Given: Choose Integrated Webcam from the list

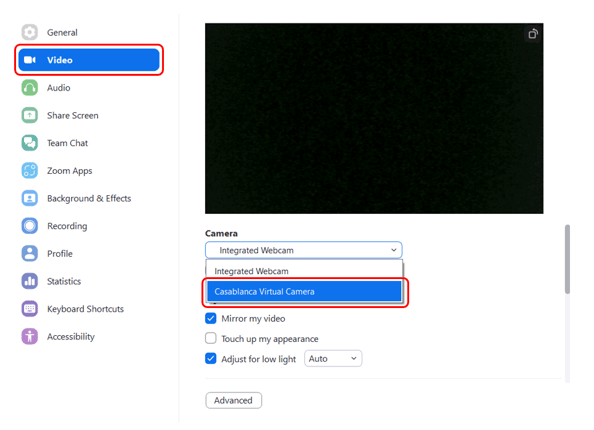Looking at the screenshot, I should [x=304, y=271].
